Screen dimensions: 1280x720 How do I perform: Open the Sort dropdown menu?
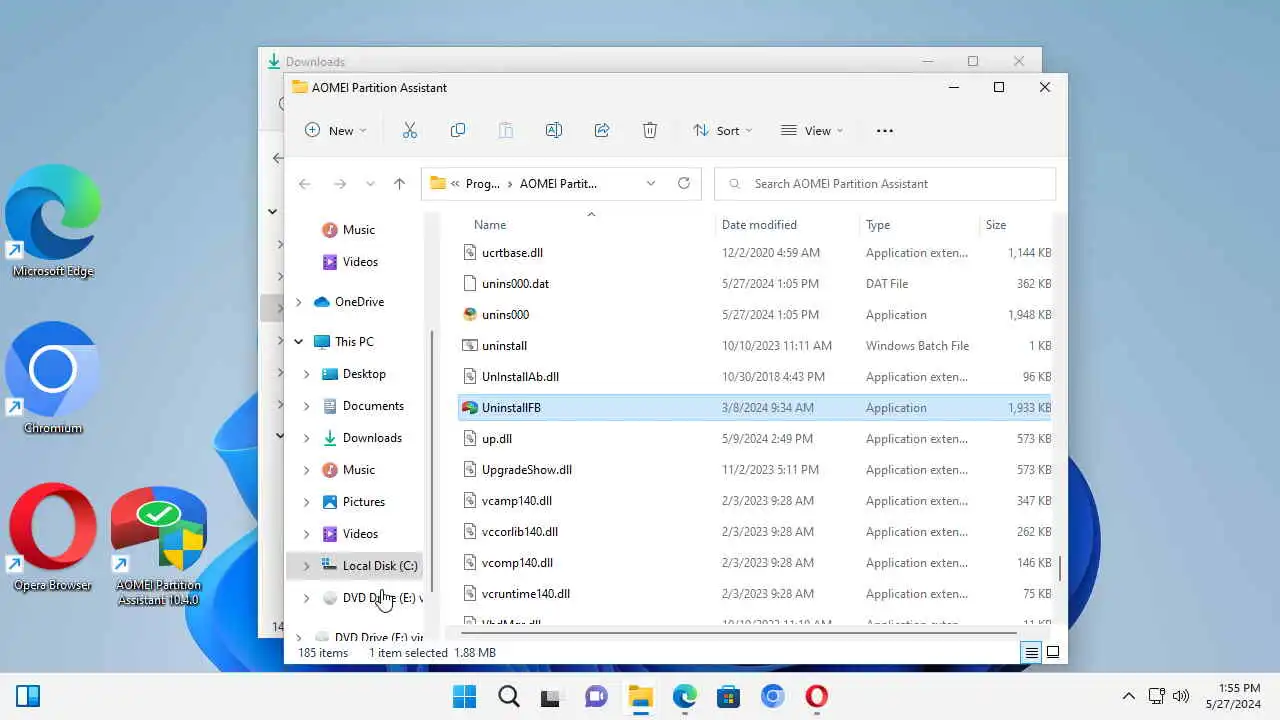722,130
